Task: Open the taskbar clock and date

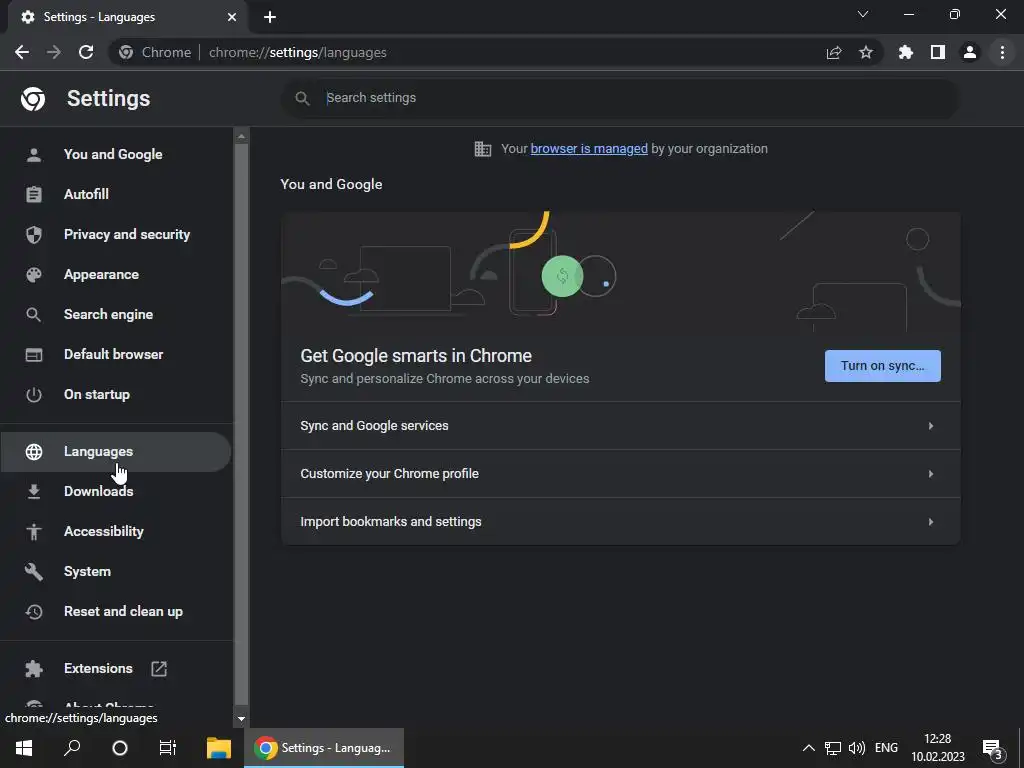Action: 938,748
